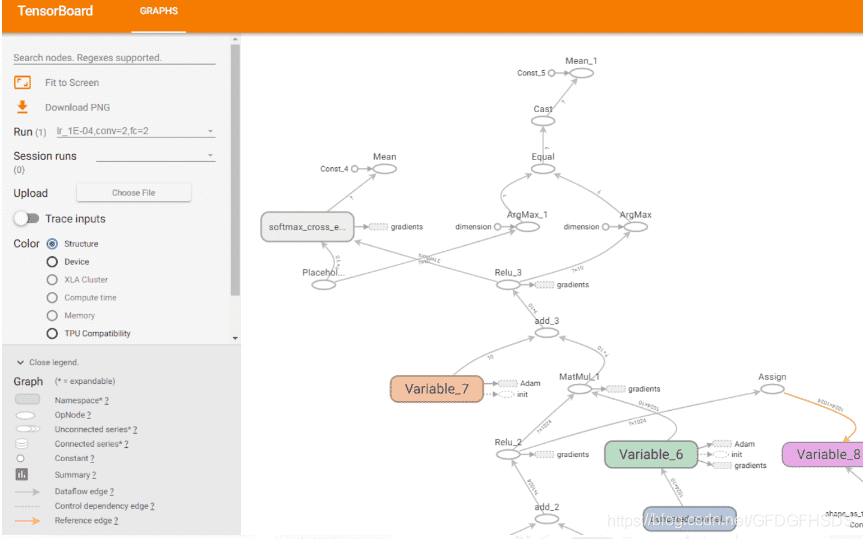Select the Variable_6 node
863x539 pixels.
[x=651, y=454]
